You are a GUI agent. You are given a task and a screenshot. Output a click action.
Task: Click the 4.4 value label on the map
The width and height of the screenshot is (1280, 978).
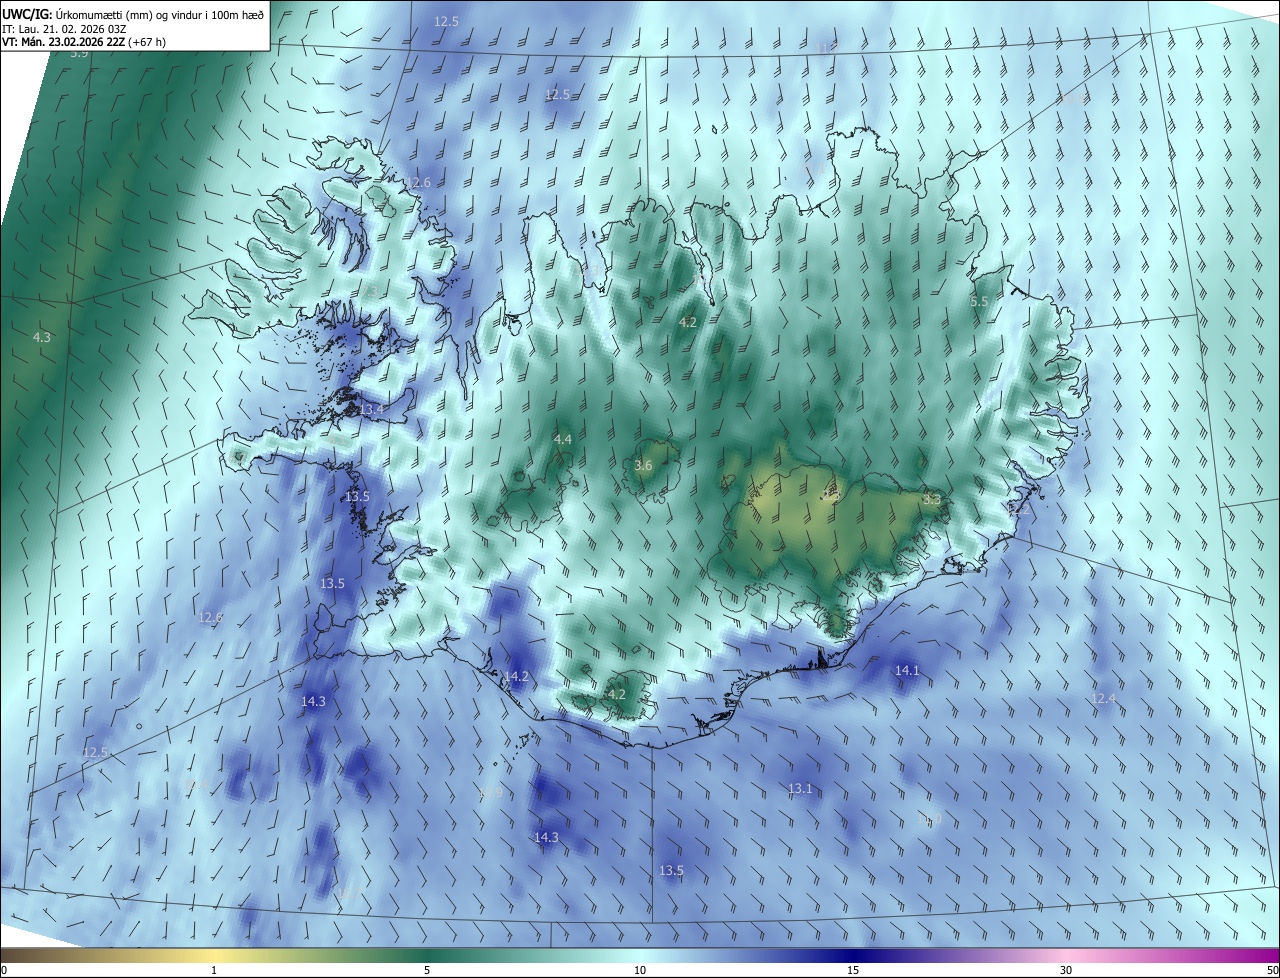pyautogui.click(x=563, y=439)
